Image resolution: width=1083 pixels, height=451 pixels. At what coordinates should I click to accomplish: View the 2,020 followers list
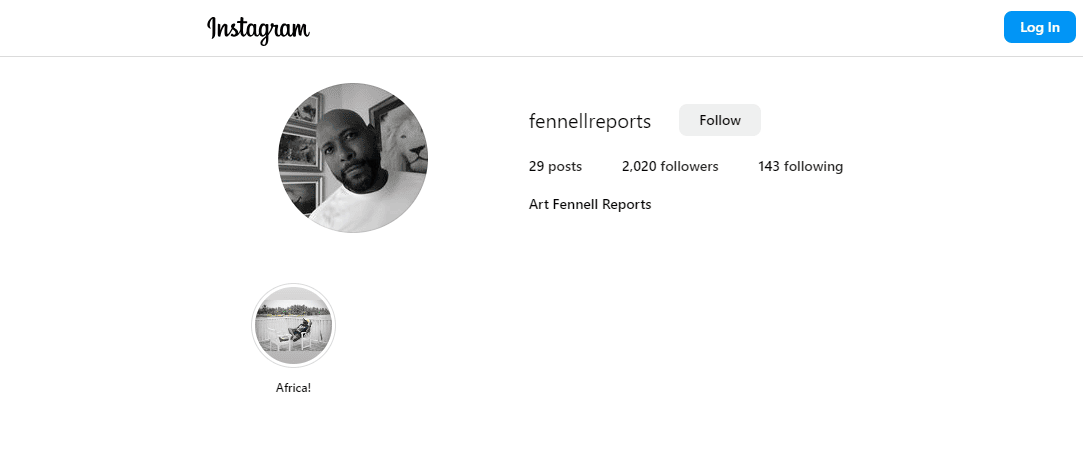tap(670, 166)
